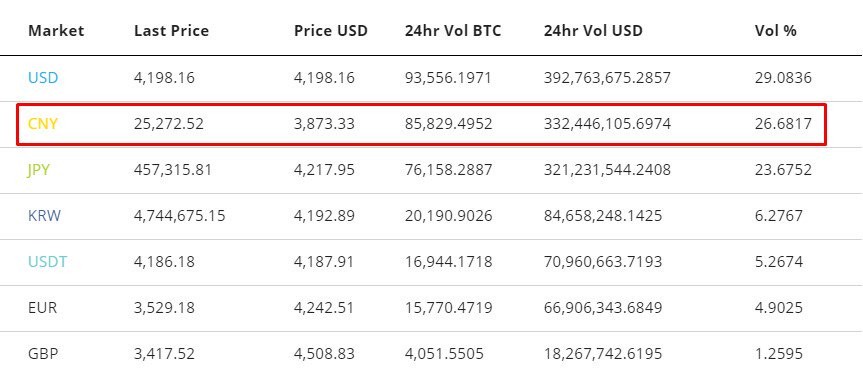This screenshot has width=863, height=374.
Task: Click the CNY last price 25,272.52
Action: pyautogui.click(x=168, y=124)
